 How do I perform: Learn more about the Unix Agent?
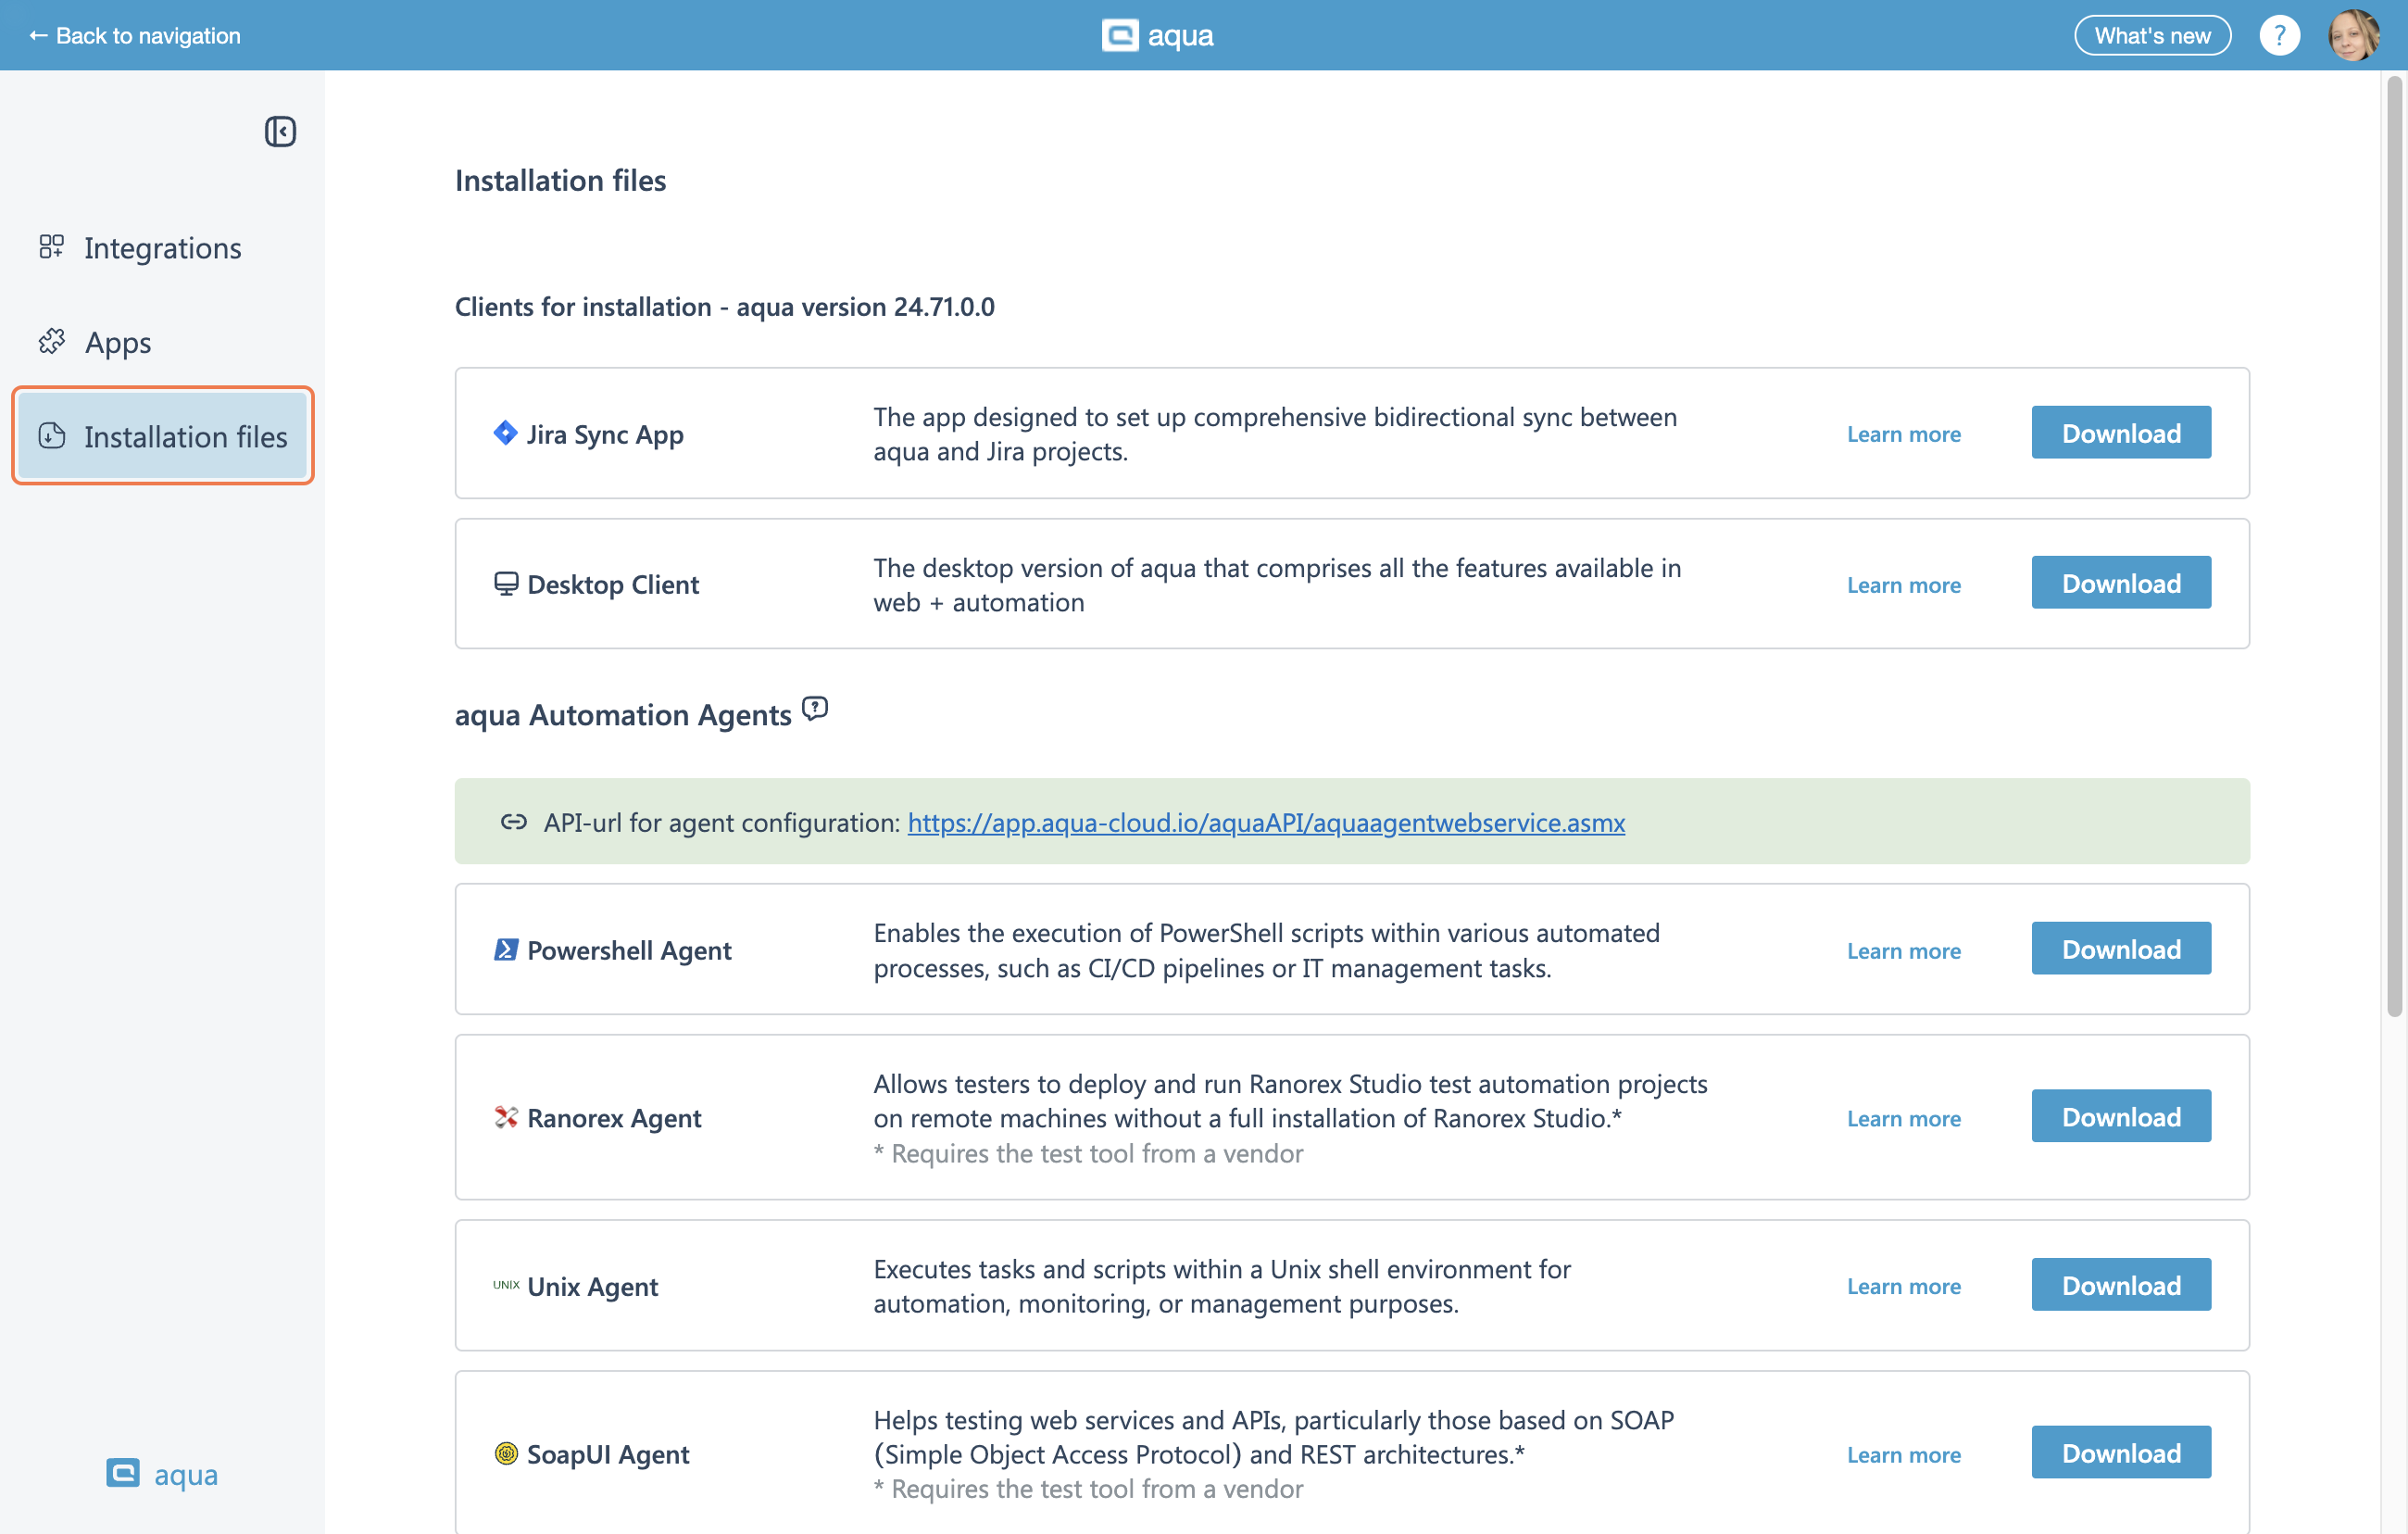[1903, 1286]
